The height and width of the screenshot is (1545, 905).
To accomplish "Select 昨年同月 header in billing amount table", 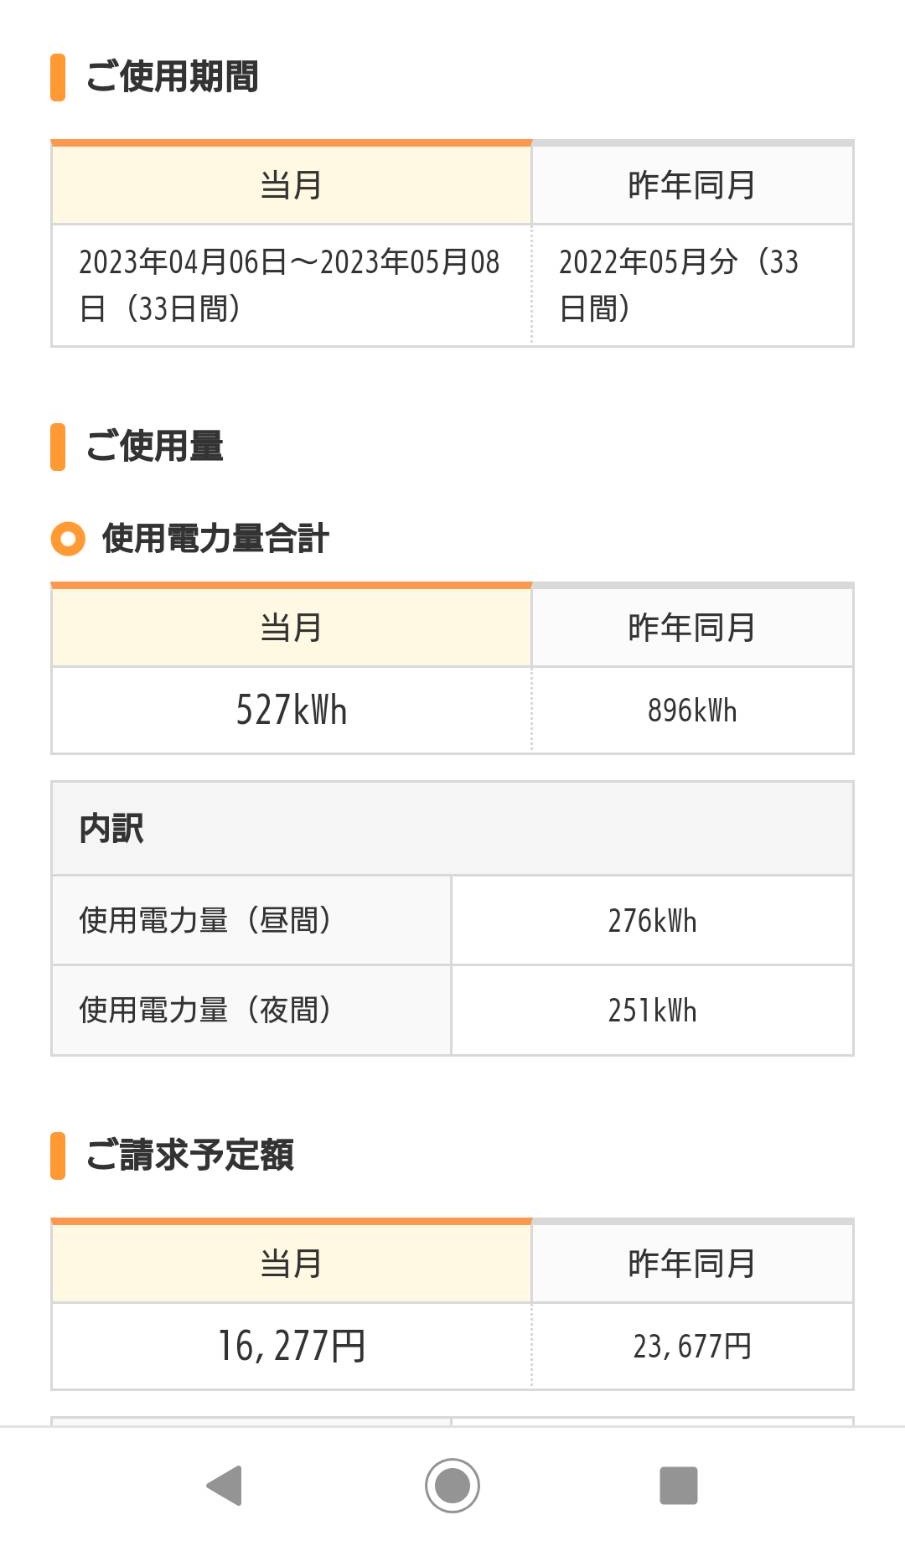I will tap(692, 1263).
